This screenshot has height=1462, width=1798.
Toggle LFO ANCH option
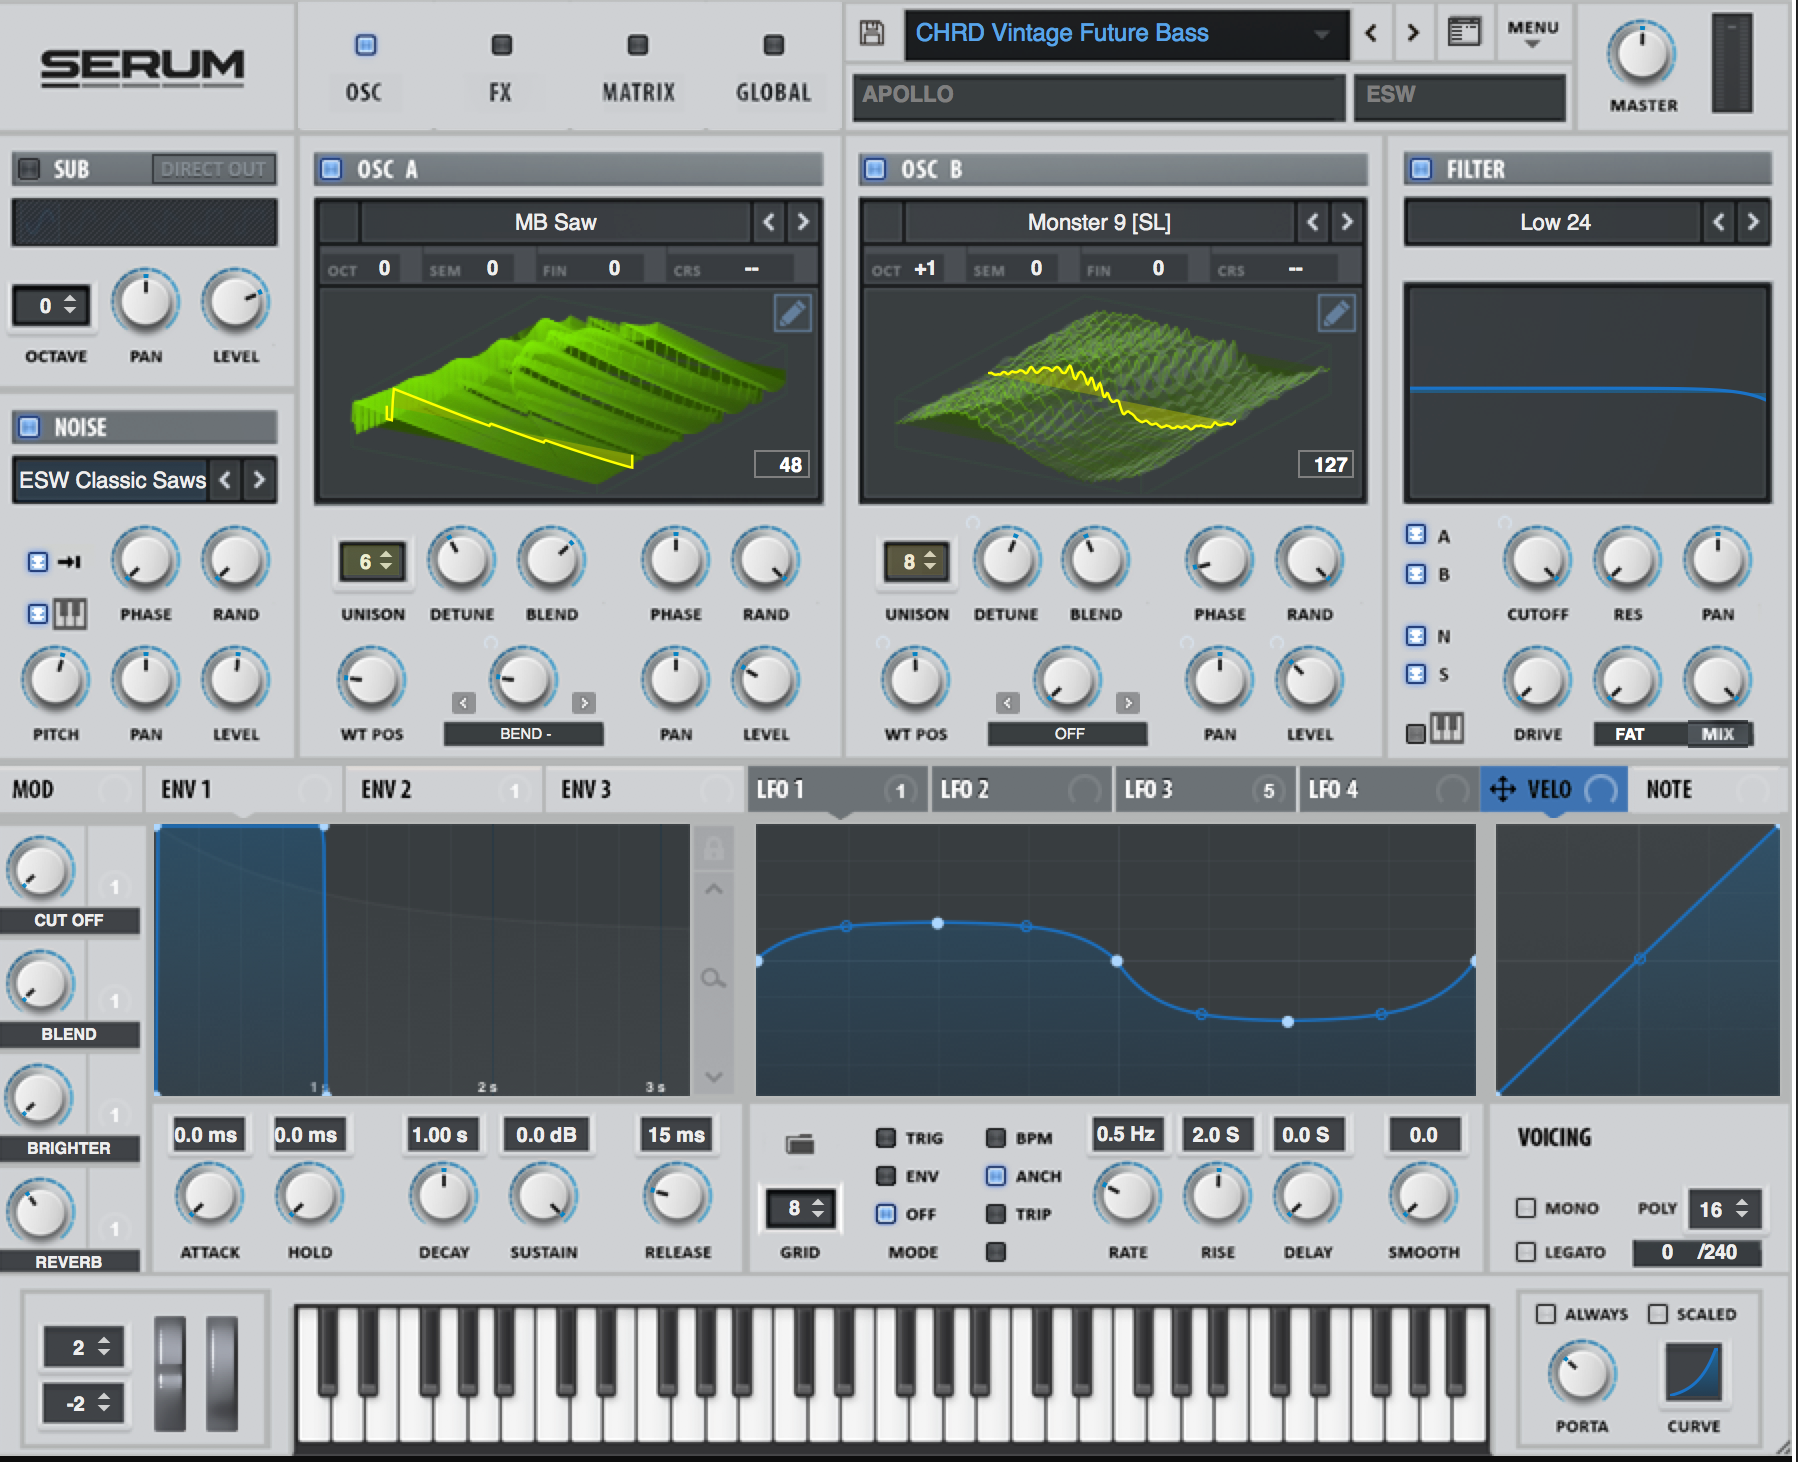pos(996,1176)
